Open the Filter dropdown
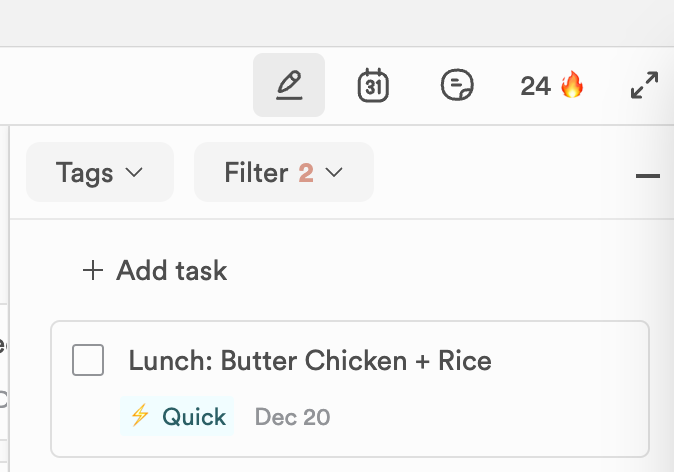The image size is (674, 472). (283, 172)
